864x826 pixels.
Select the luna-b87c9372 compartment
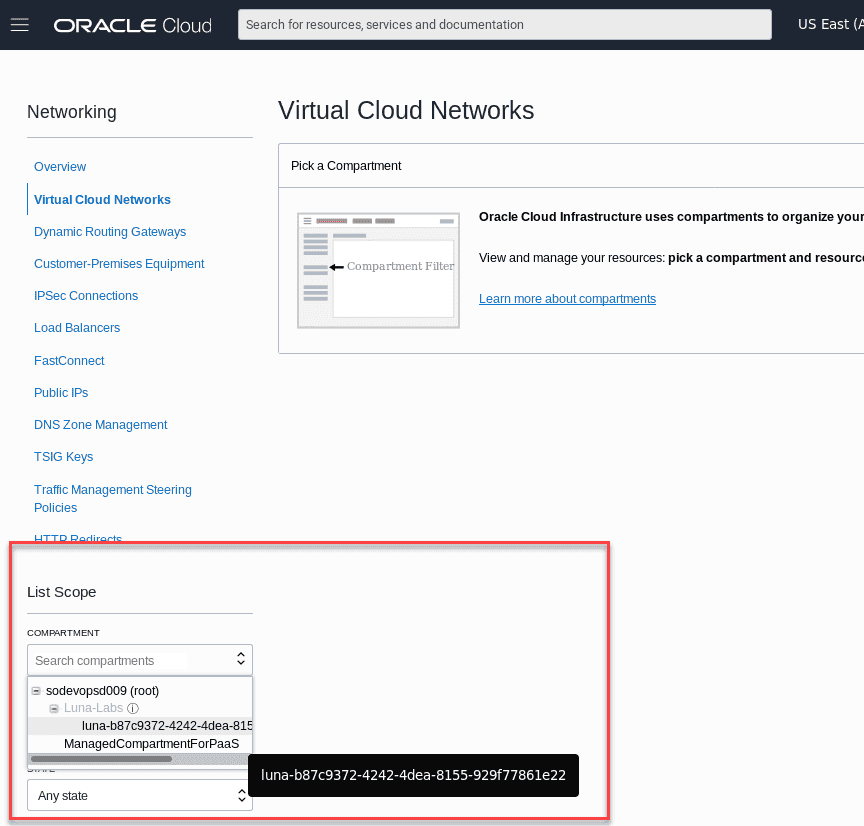point(168,726)
